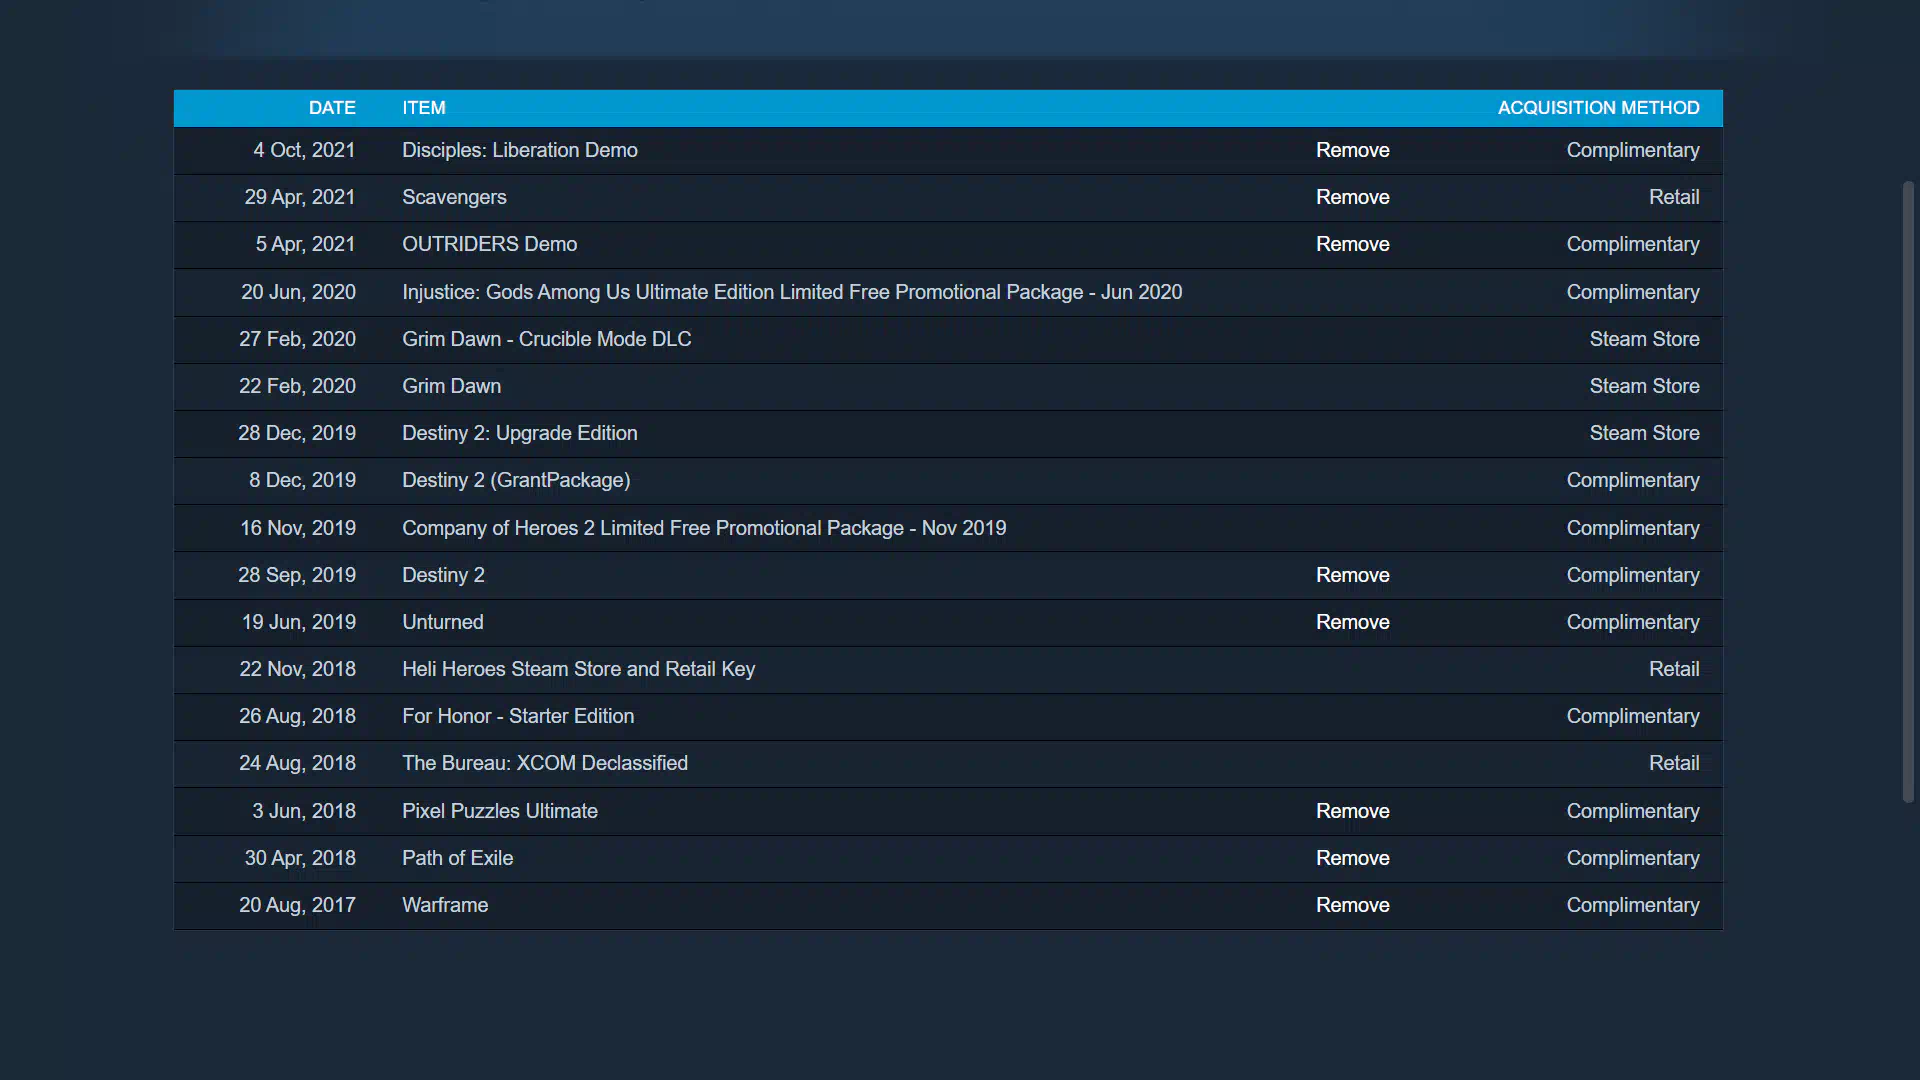This screenshot has width=1920, height=1080.
Task: Select Destiny 2: Upgrade Edition item
Action: 520,433
